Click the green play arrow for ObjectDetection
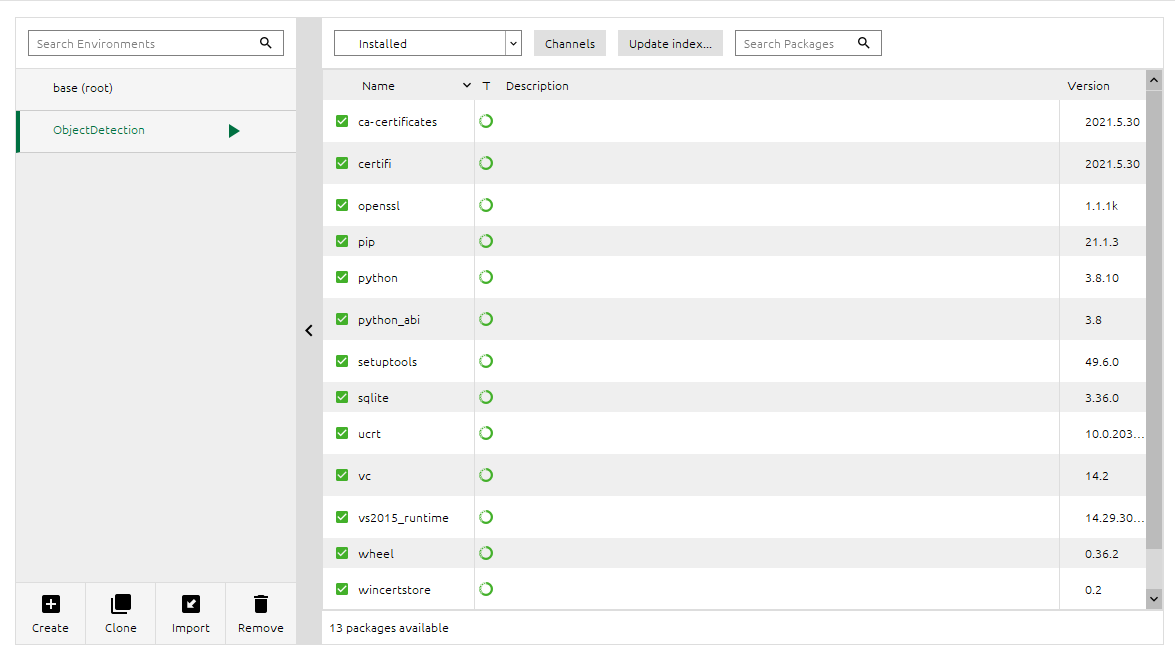This screenshot has height=653, width=1175. [234, 131]
